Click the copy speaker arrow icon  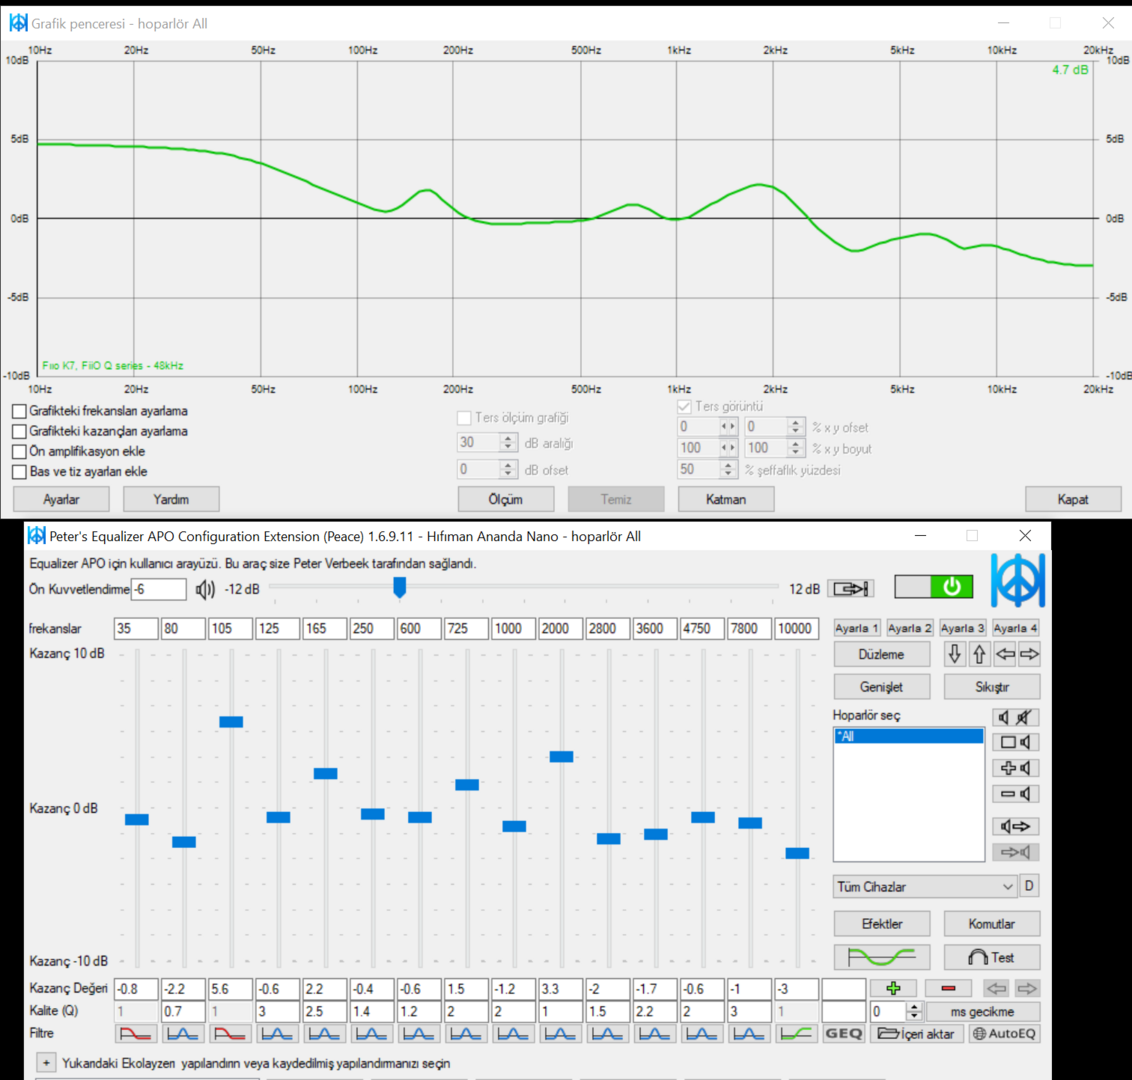point(1016,827)
